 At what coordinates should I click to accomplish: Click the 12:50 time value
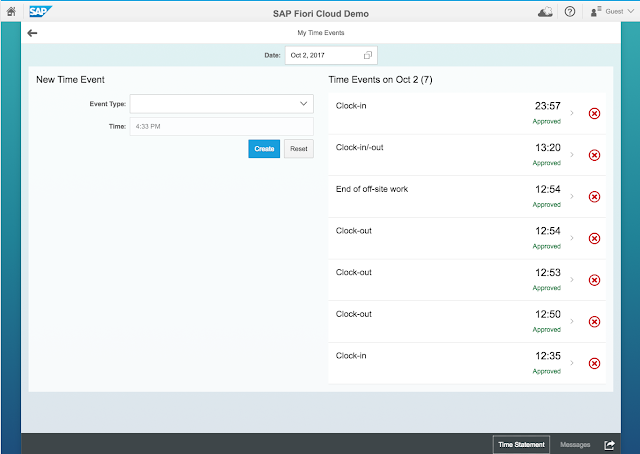point(548,314)
